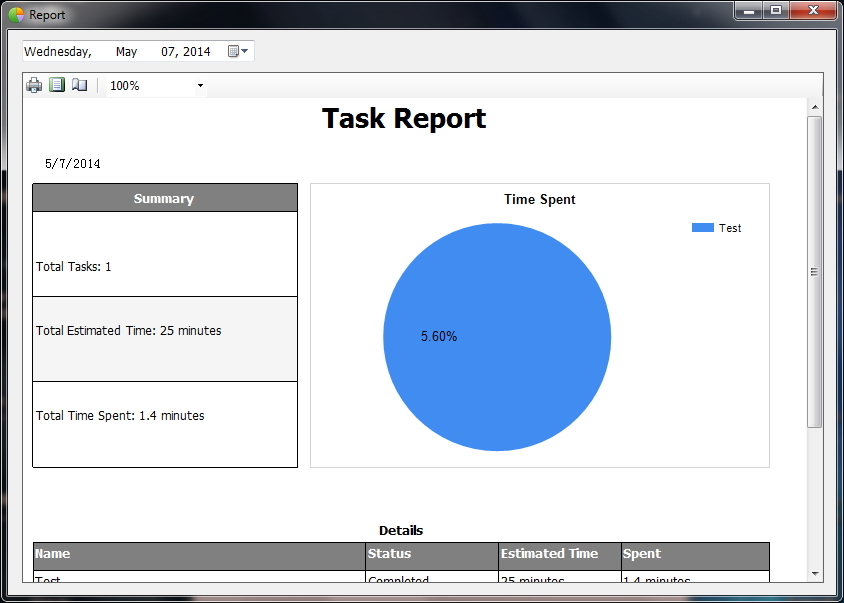This screenshot has height=603, width=844.
Task: Open the Page Setup icon
Action: coord(80,86)
